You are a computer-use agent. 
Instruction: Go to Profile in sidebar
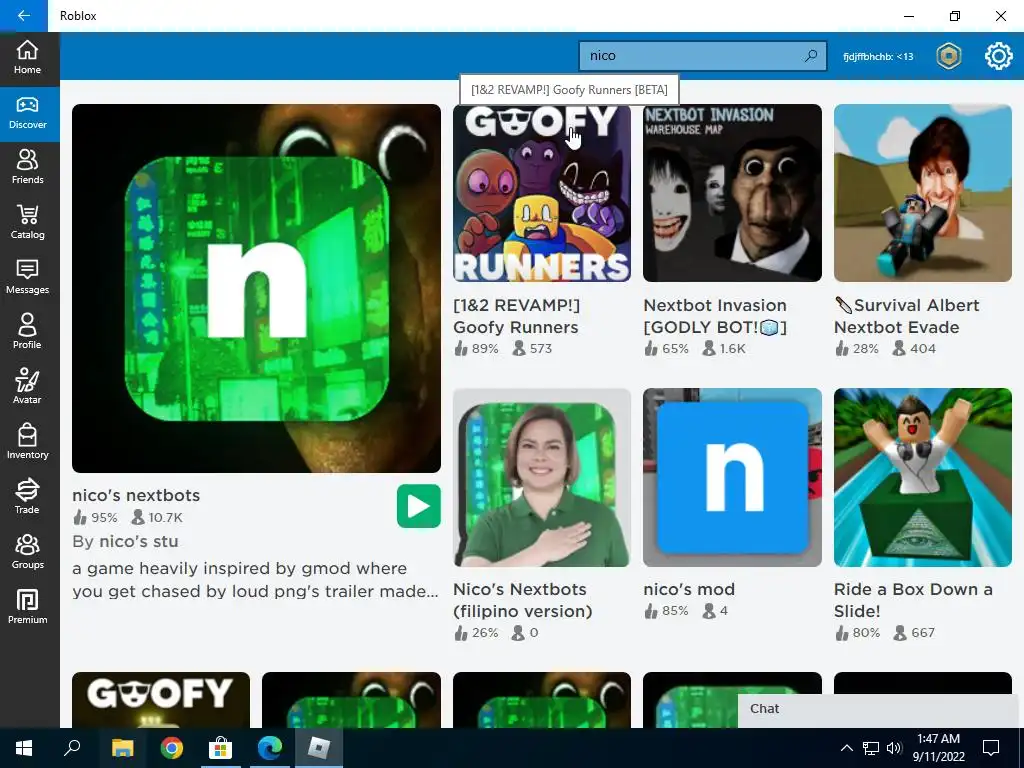[27, 333]
